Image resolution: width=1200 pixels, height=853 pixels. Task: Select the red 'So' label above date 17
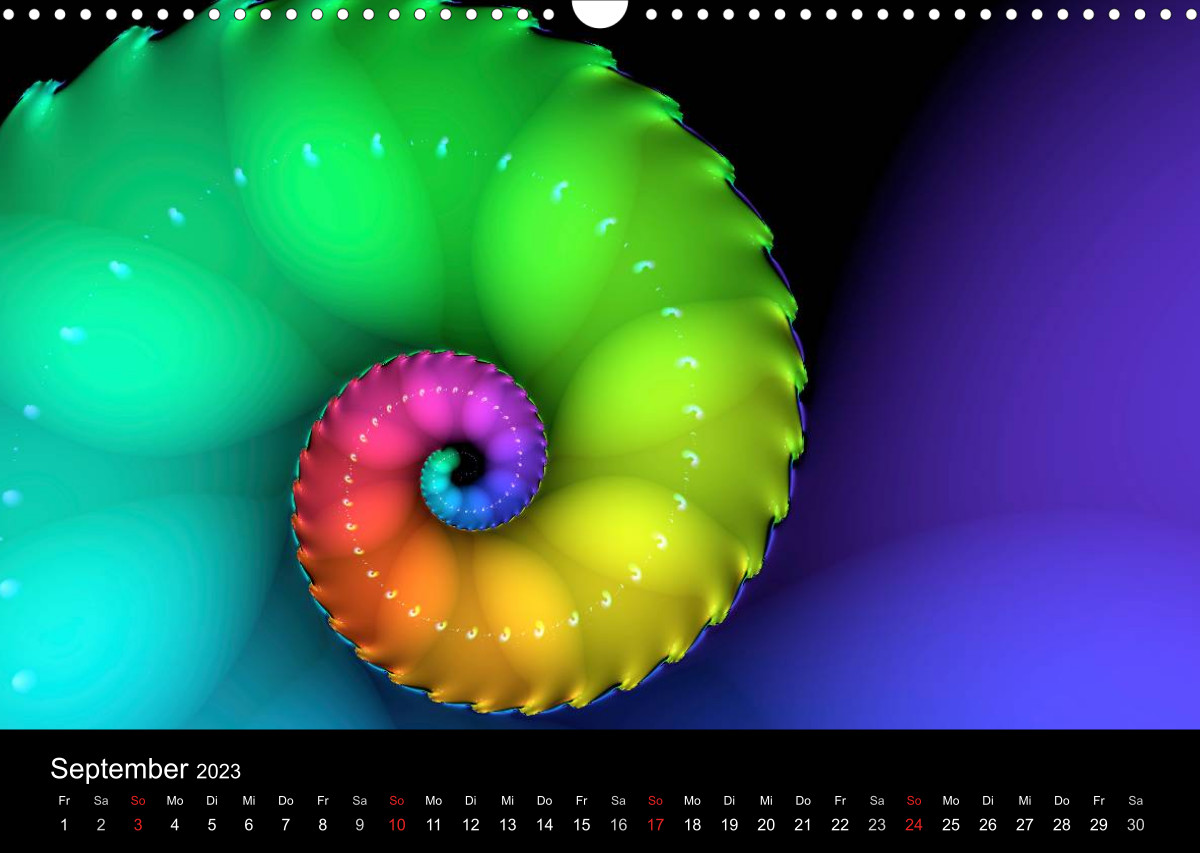tap(656, 801)
